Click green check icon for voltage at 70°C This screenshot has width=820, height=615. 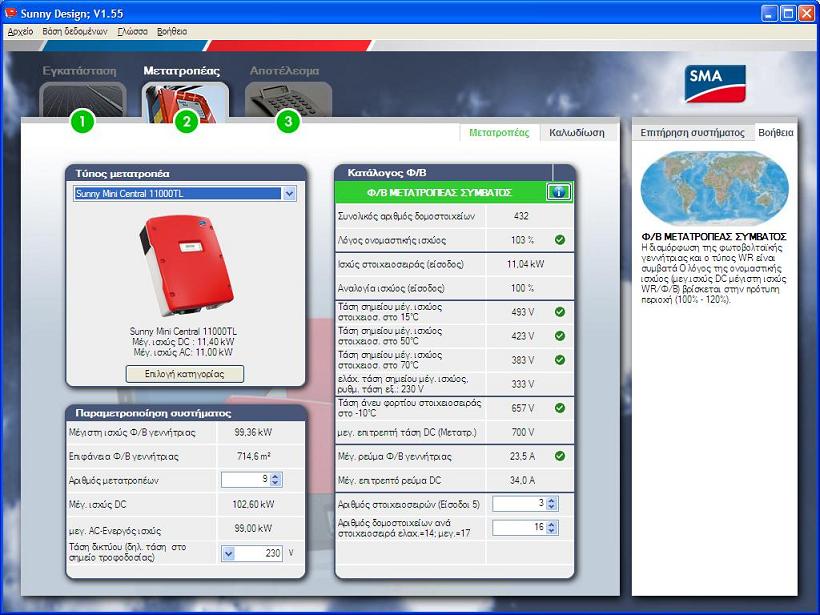pyautogui.click(x=560, y=360)
